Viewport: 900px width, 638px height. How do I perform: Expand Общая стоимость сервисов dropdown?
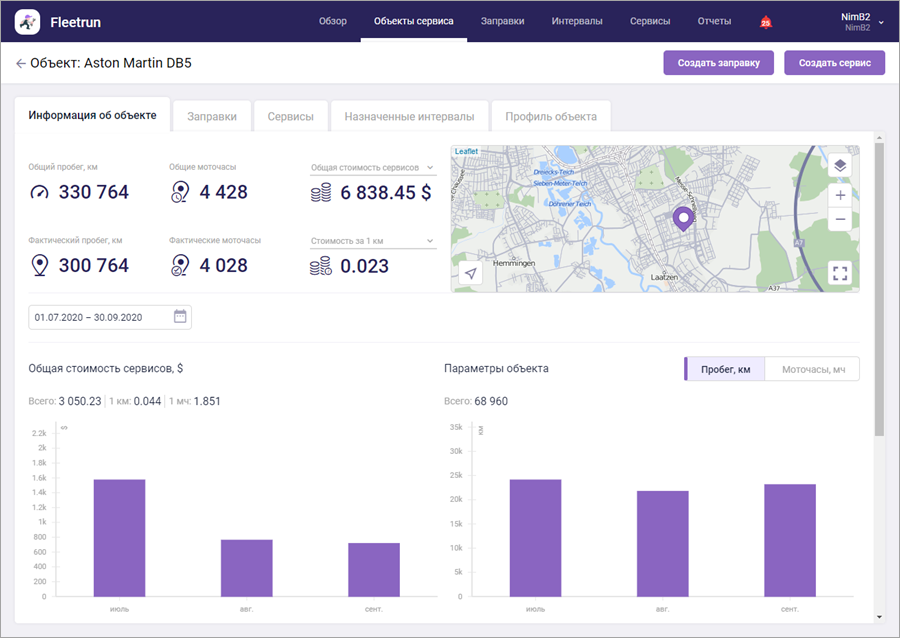click(x=430, y=168)
